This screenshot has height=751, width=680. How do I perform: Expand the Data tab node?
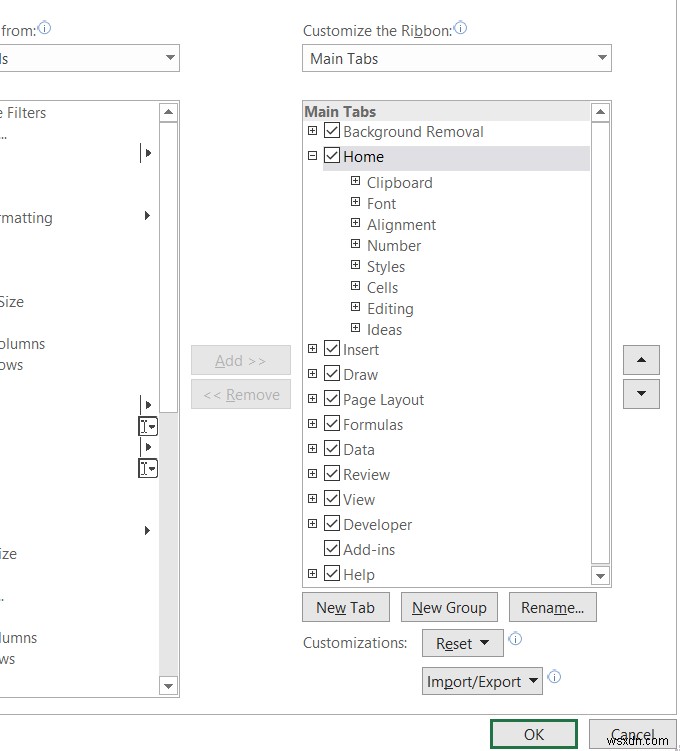pyautogui.click(x=312, y=448)
